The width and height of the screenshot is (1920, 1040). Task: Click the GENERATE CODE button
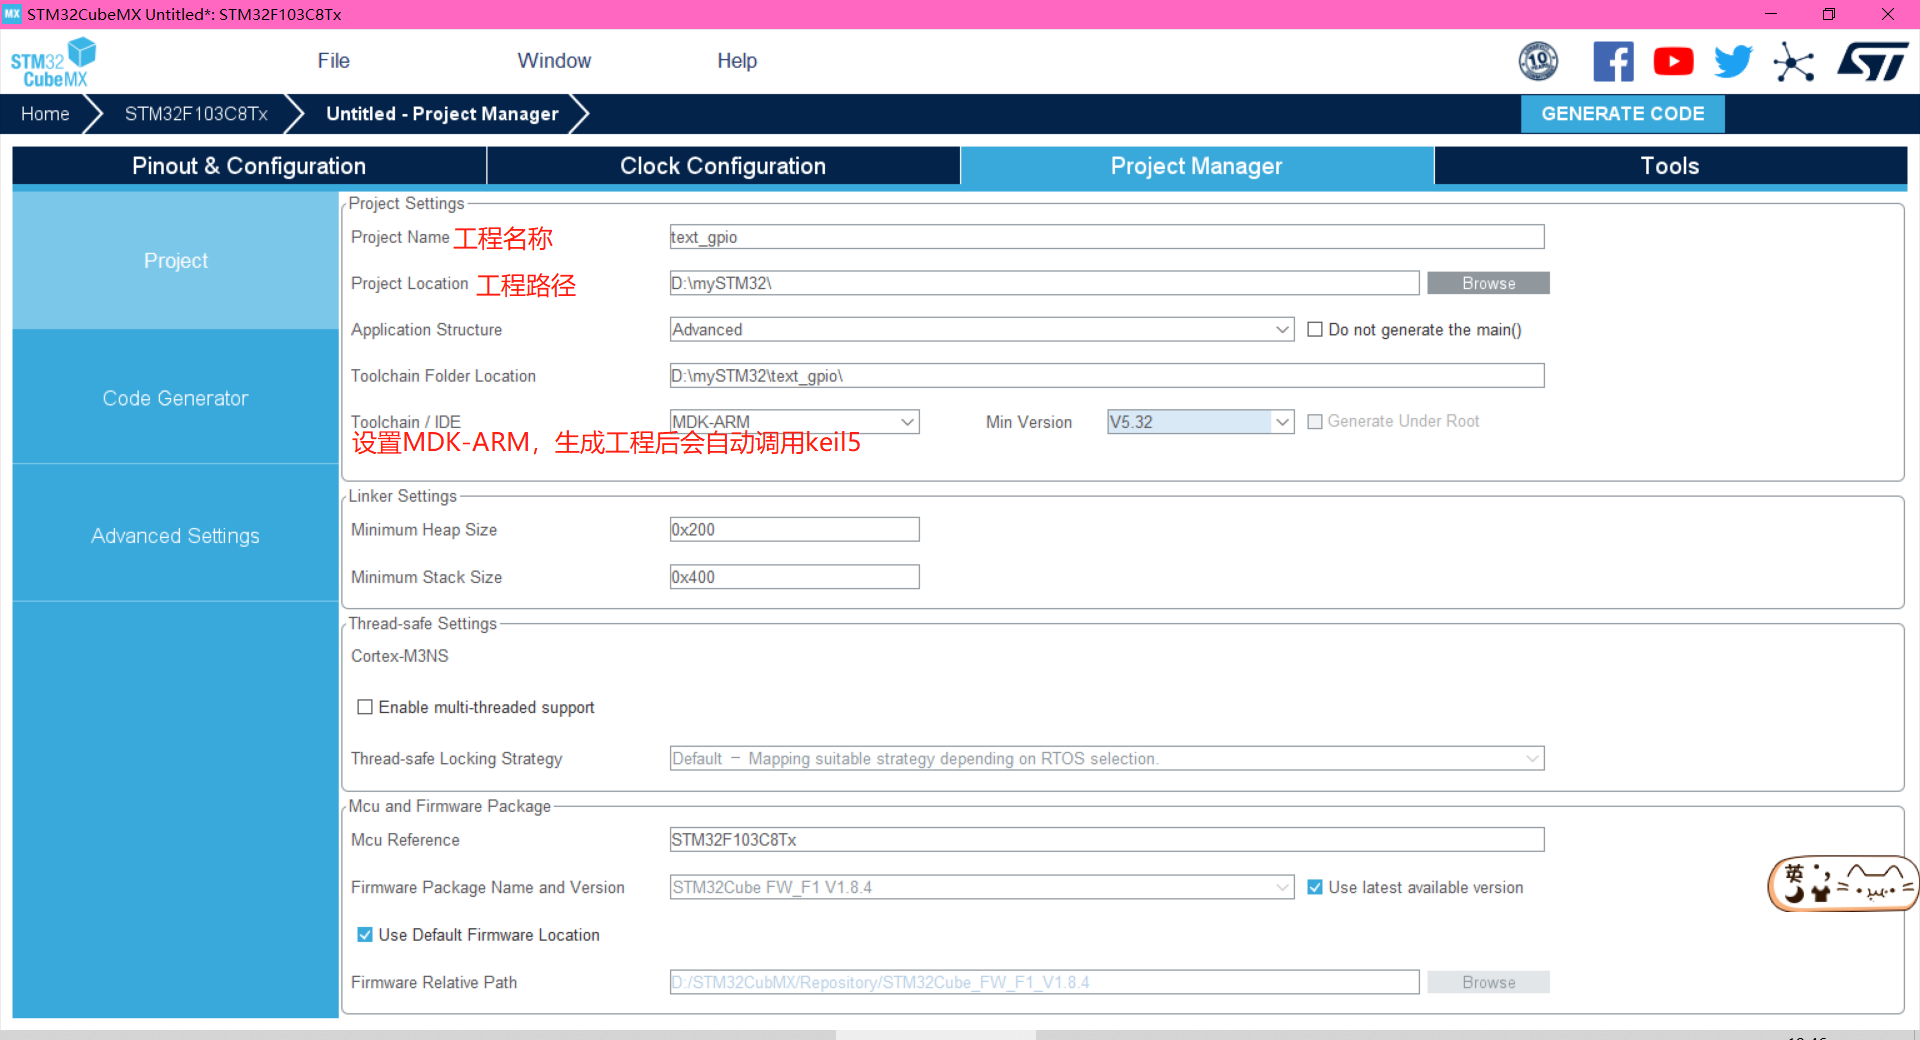[1622, 114]
